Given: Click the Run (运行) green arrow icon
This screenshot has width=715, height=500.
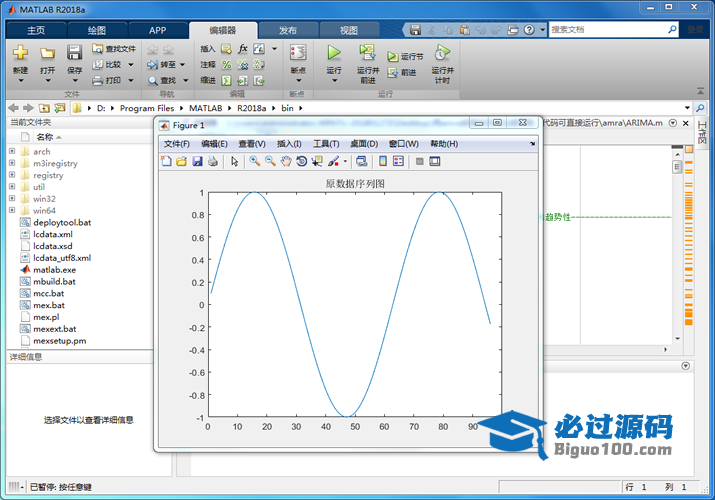Looking at the screenshot, I should pyautogui.click(x=334, y=52).
